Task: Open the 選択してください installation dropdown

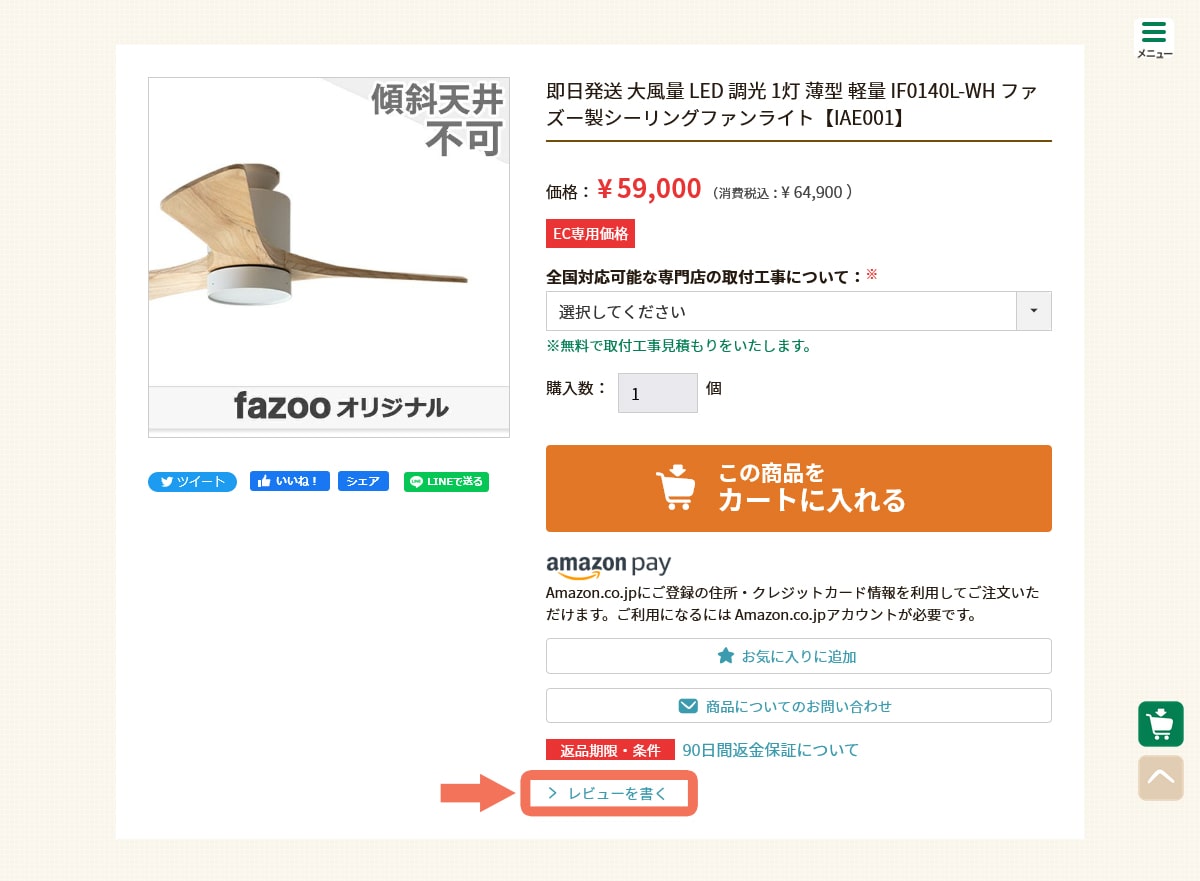Action: pyautogui.click(x=780, y=311)
